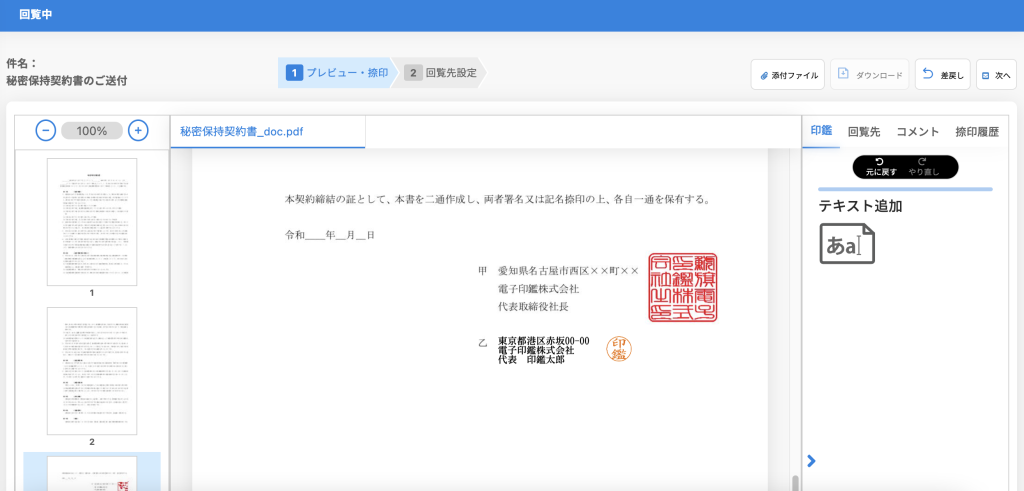Go to step 2 回覧先設定
Viewport: 1024px width, 491px height.
[x=441, y=72]
